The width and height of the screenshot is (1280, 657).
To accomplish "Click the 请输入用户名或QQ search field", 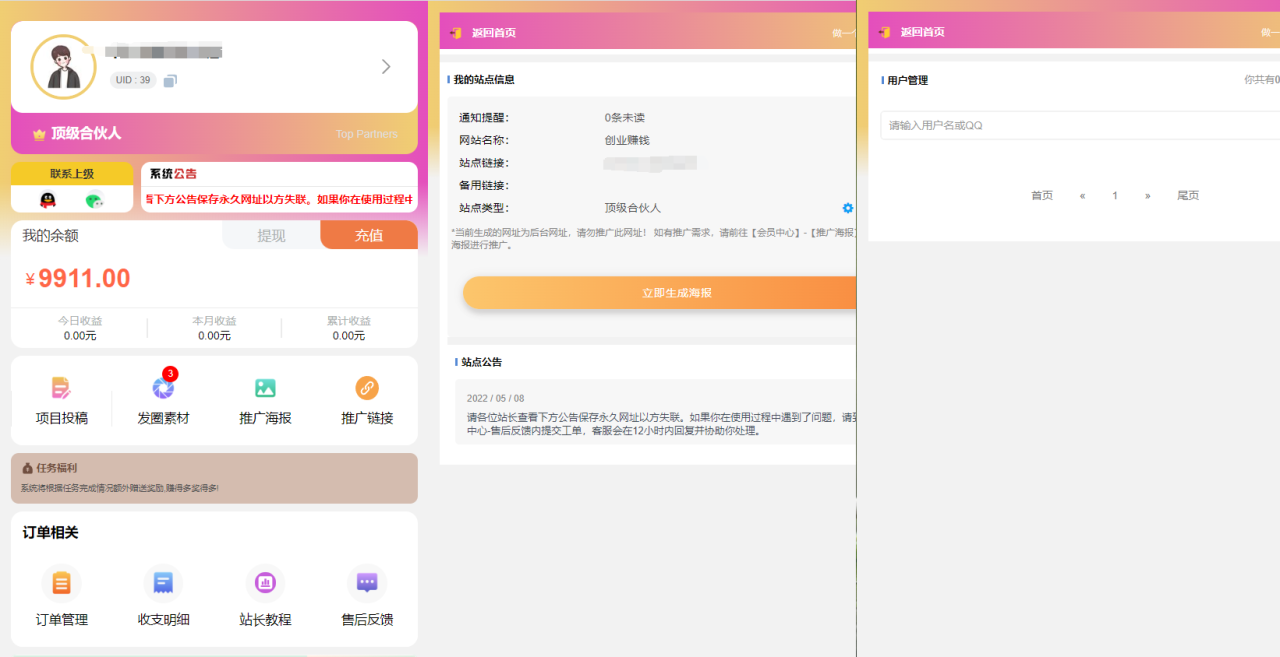I will (x=1070, y=125).
